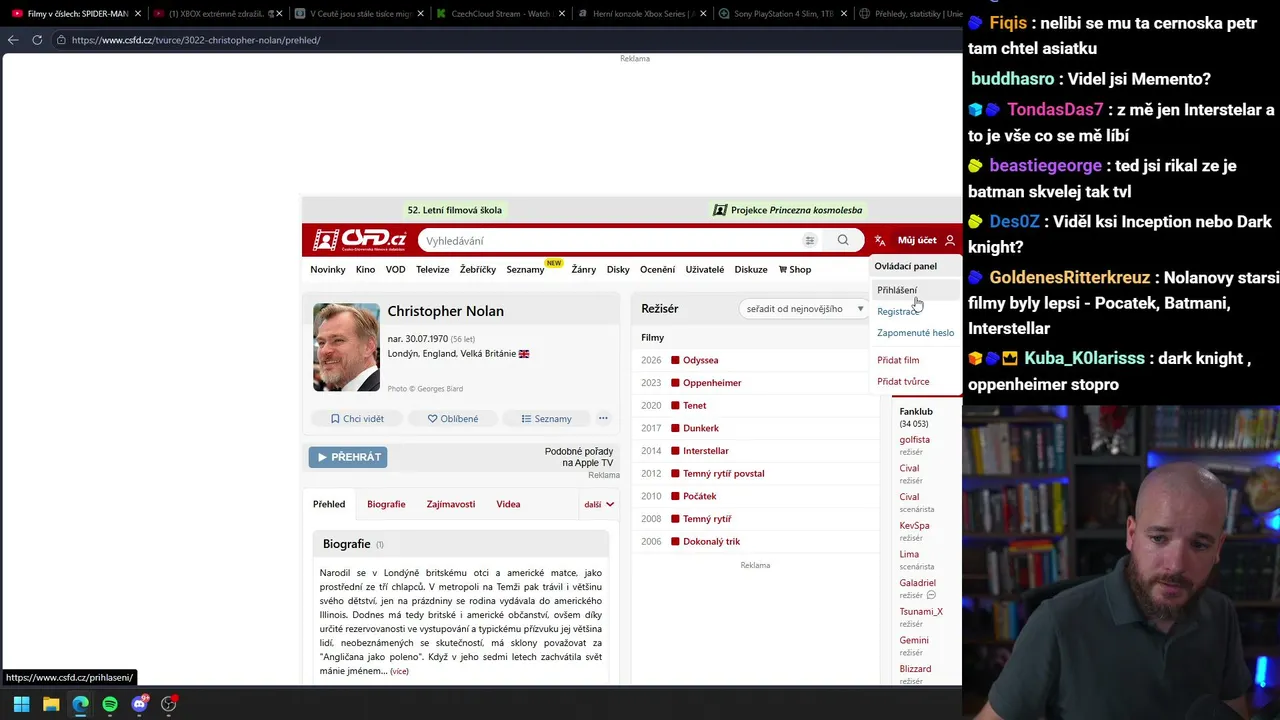Click the user profile icon beside Můj účet

tap(950, 240)
